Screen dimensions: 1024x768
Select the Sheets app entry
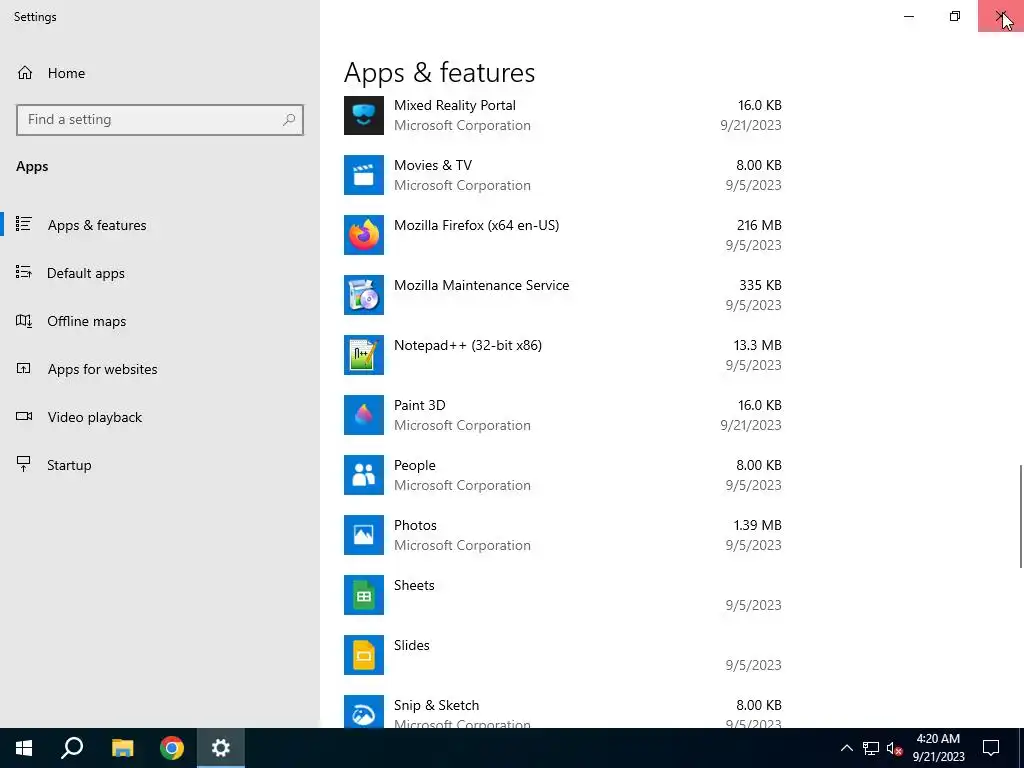563,596
